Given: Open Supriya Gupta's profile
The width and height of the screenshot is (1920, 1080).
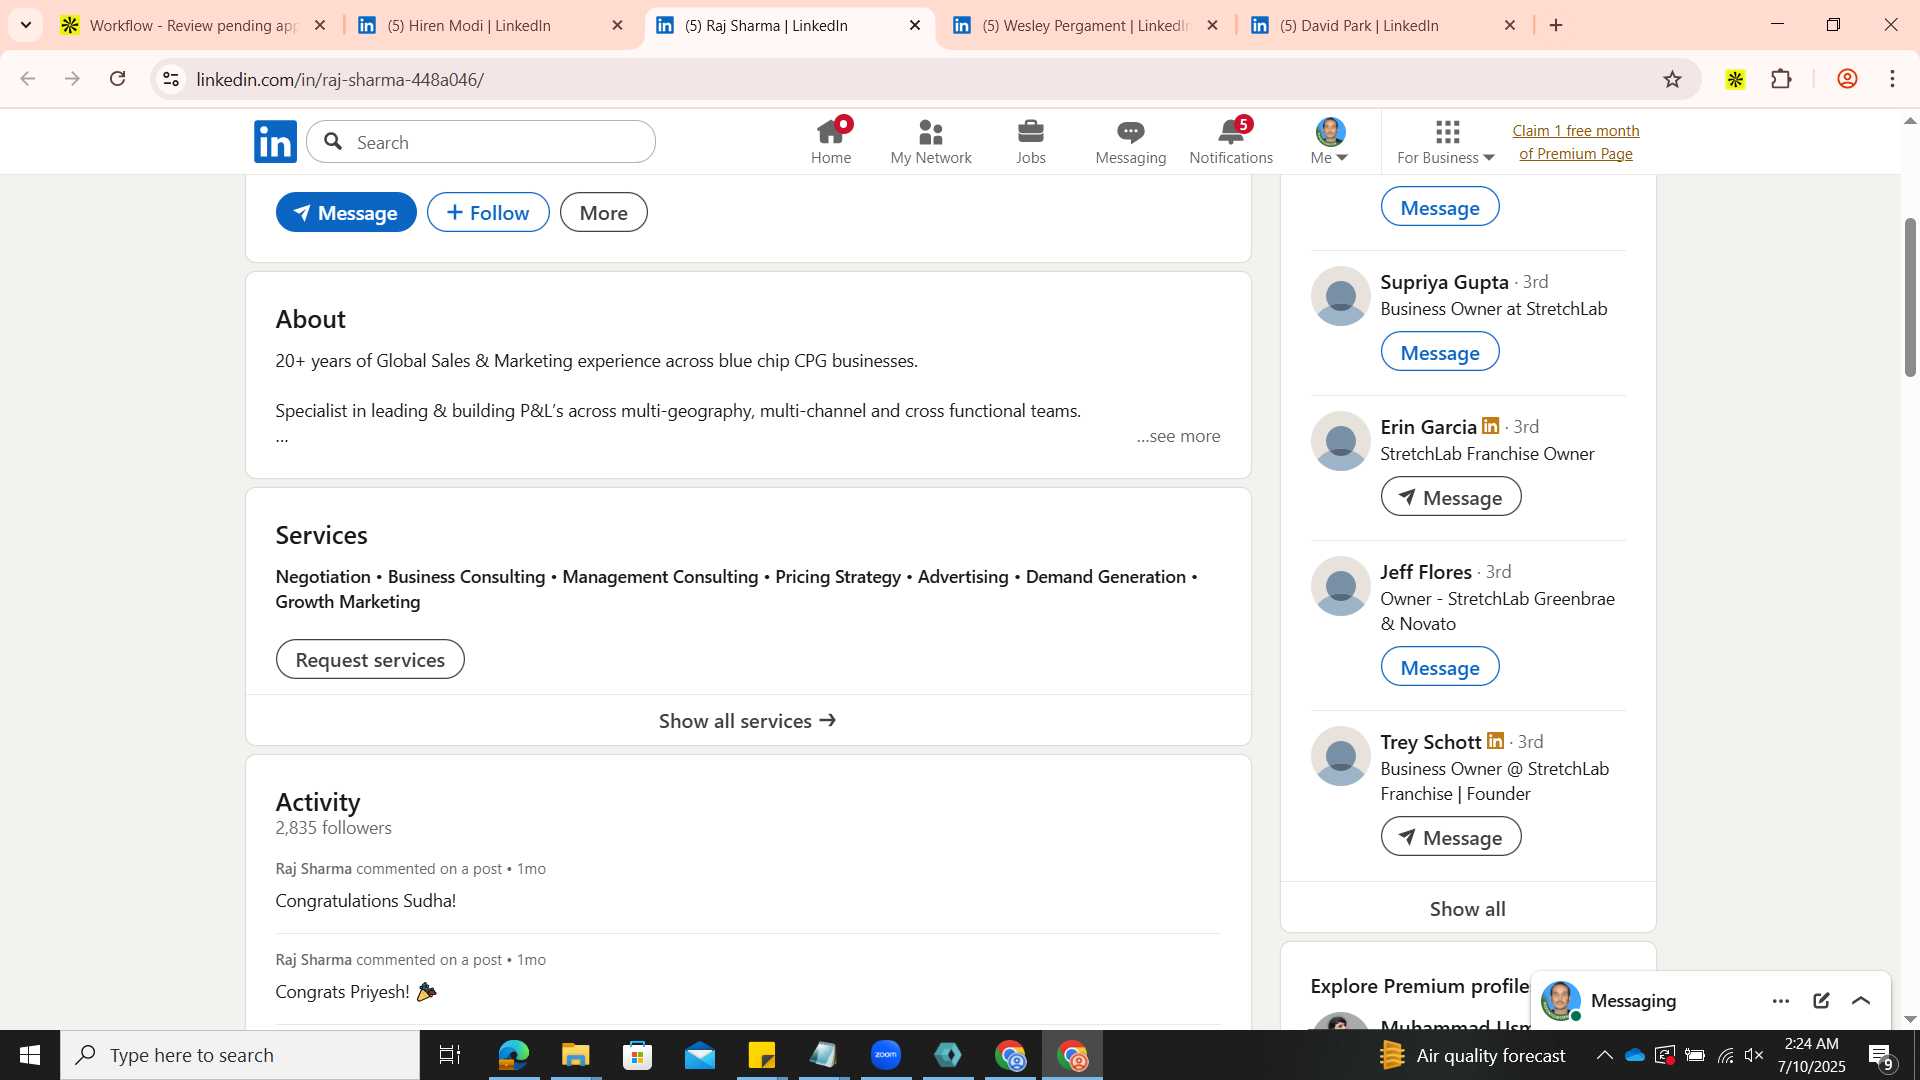Looking at the screenshot, I should point(1444,282).
